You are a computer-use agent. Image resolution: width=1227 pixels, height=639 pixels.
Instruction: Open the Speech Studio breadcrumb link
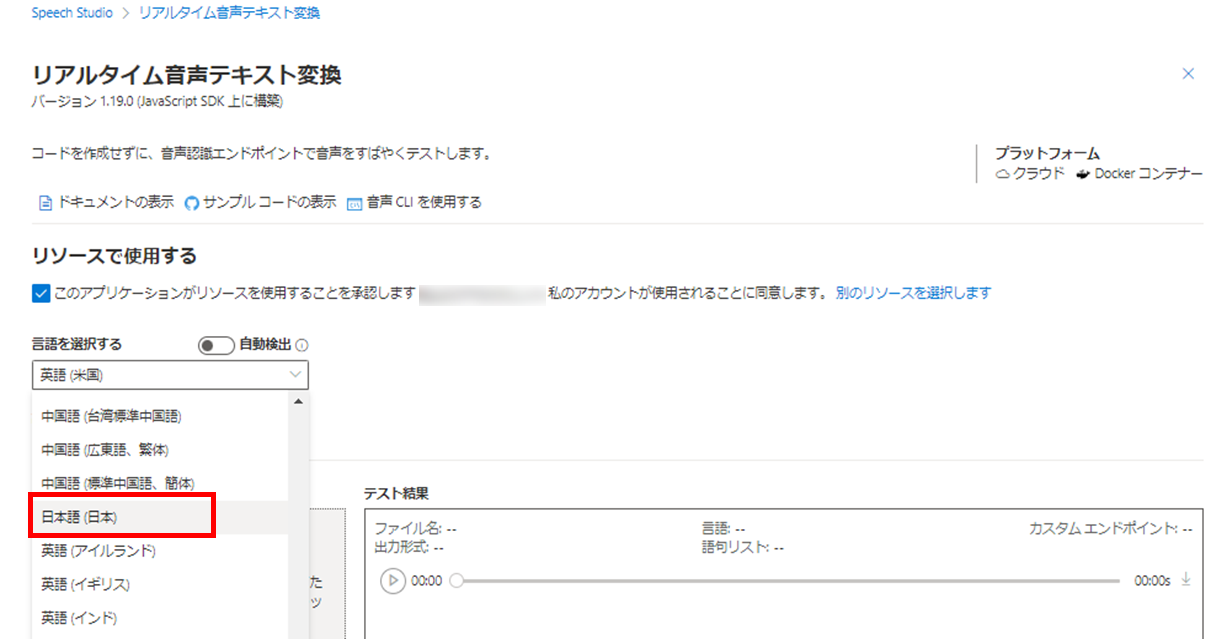click(73, 13)
